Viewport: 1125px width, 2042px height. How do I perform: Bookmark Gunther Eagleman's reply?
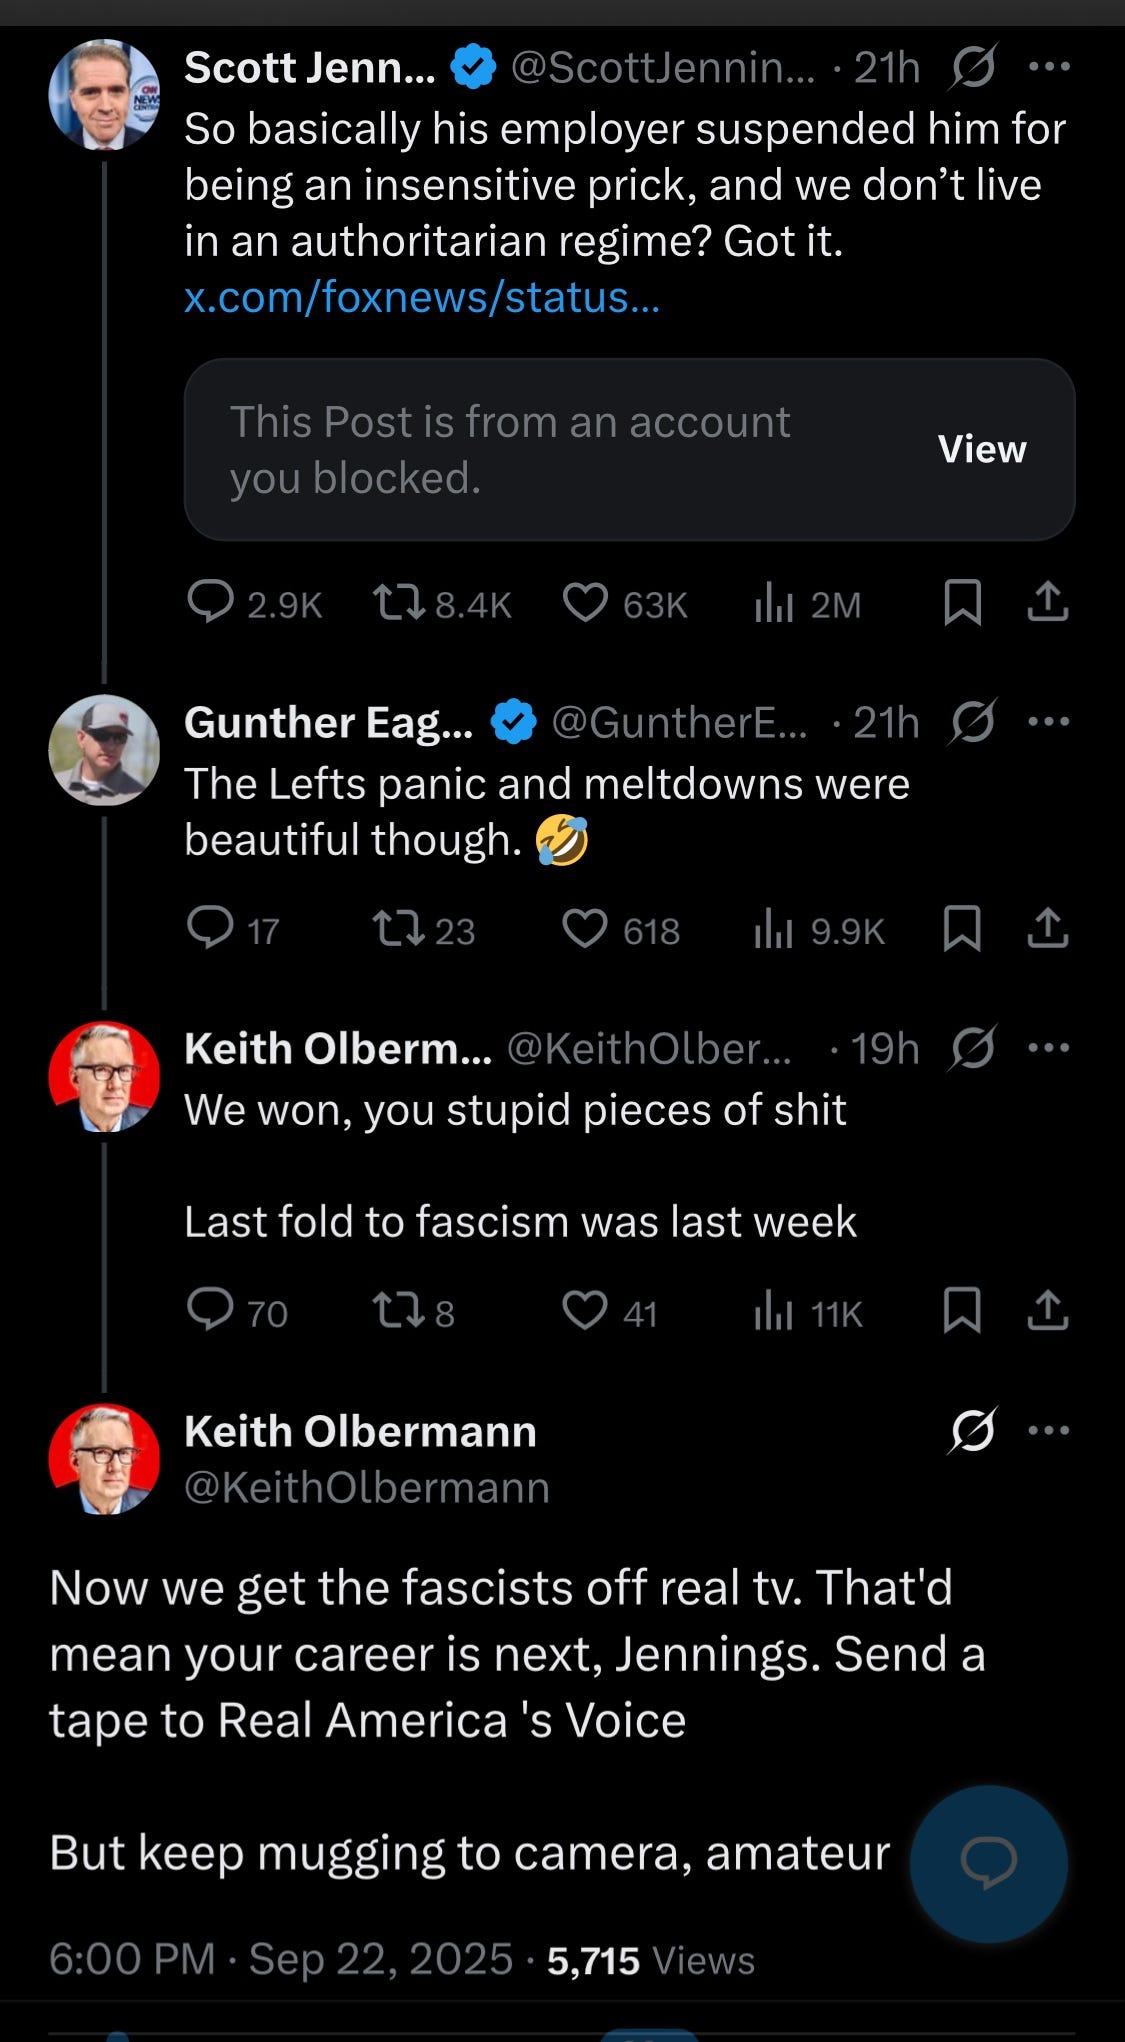pos(962,930)
